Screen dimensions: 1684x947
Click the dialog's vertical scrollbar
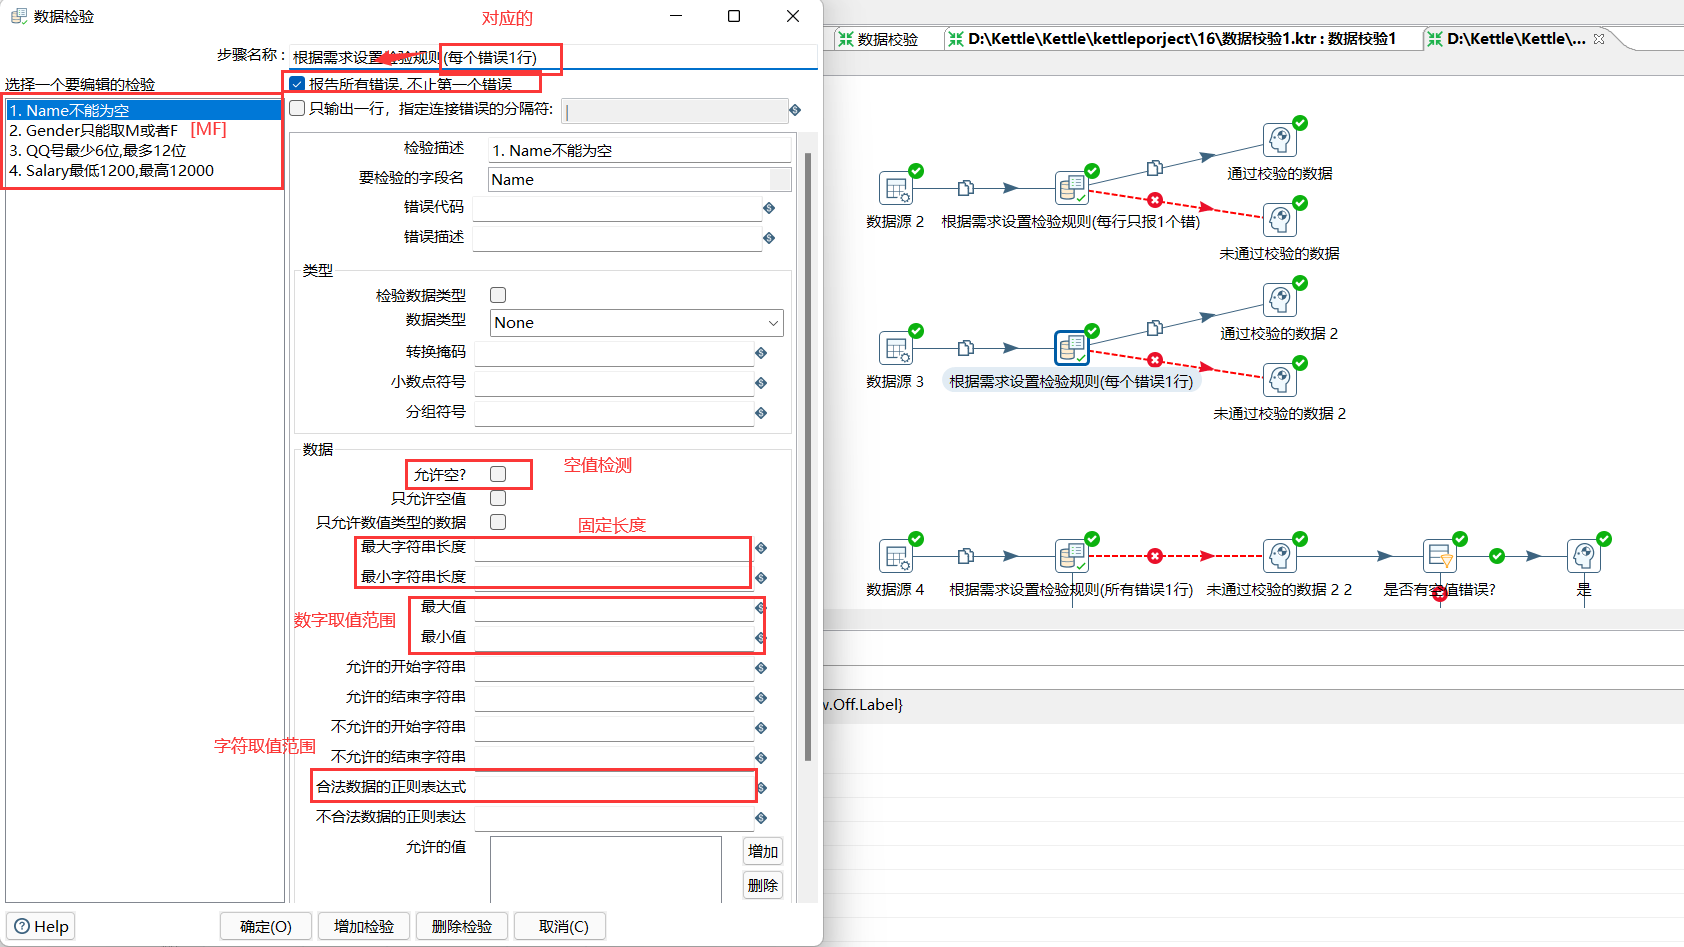click(808, 455)
